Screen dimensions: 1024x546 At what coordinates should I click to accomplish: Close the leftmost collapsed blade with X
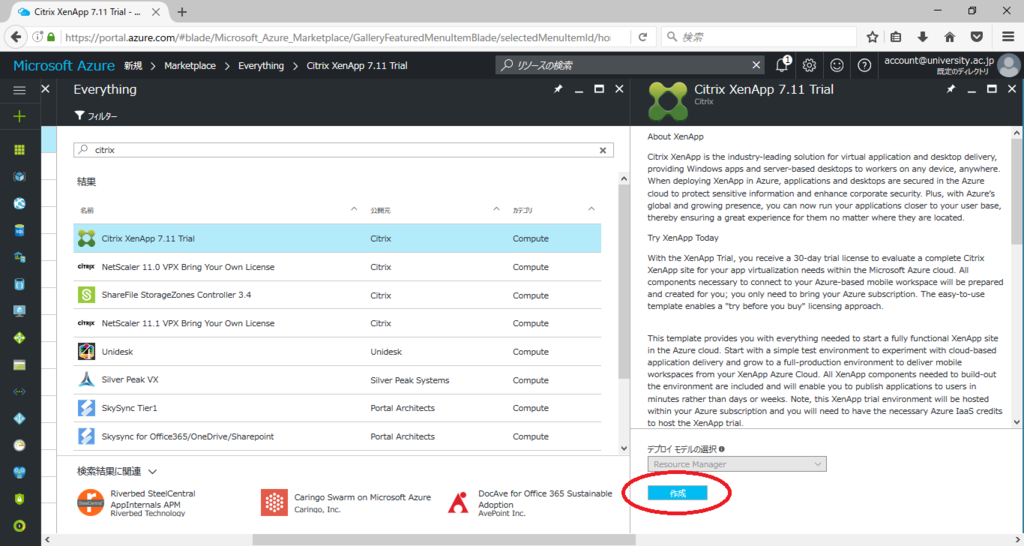45,89
